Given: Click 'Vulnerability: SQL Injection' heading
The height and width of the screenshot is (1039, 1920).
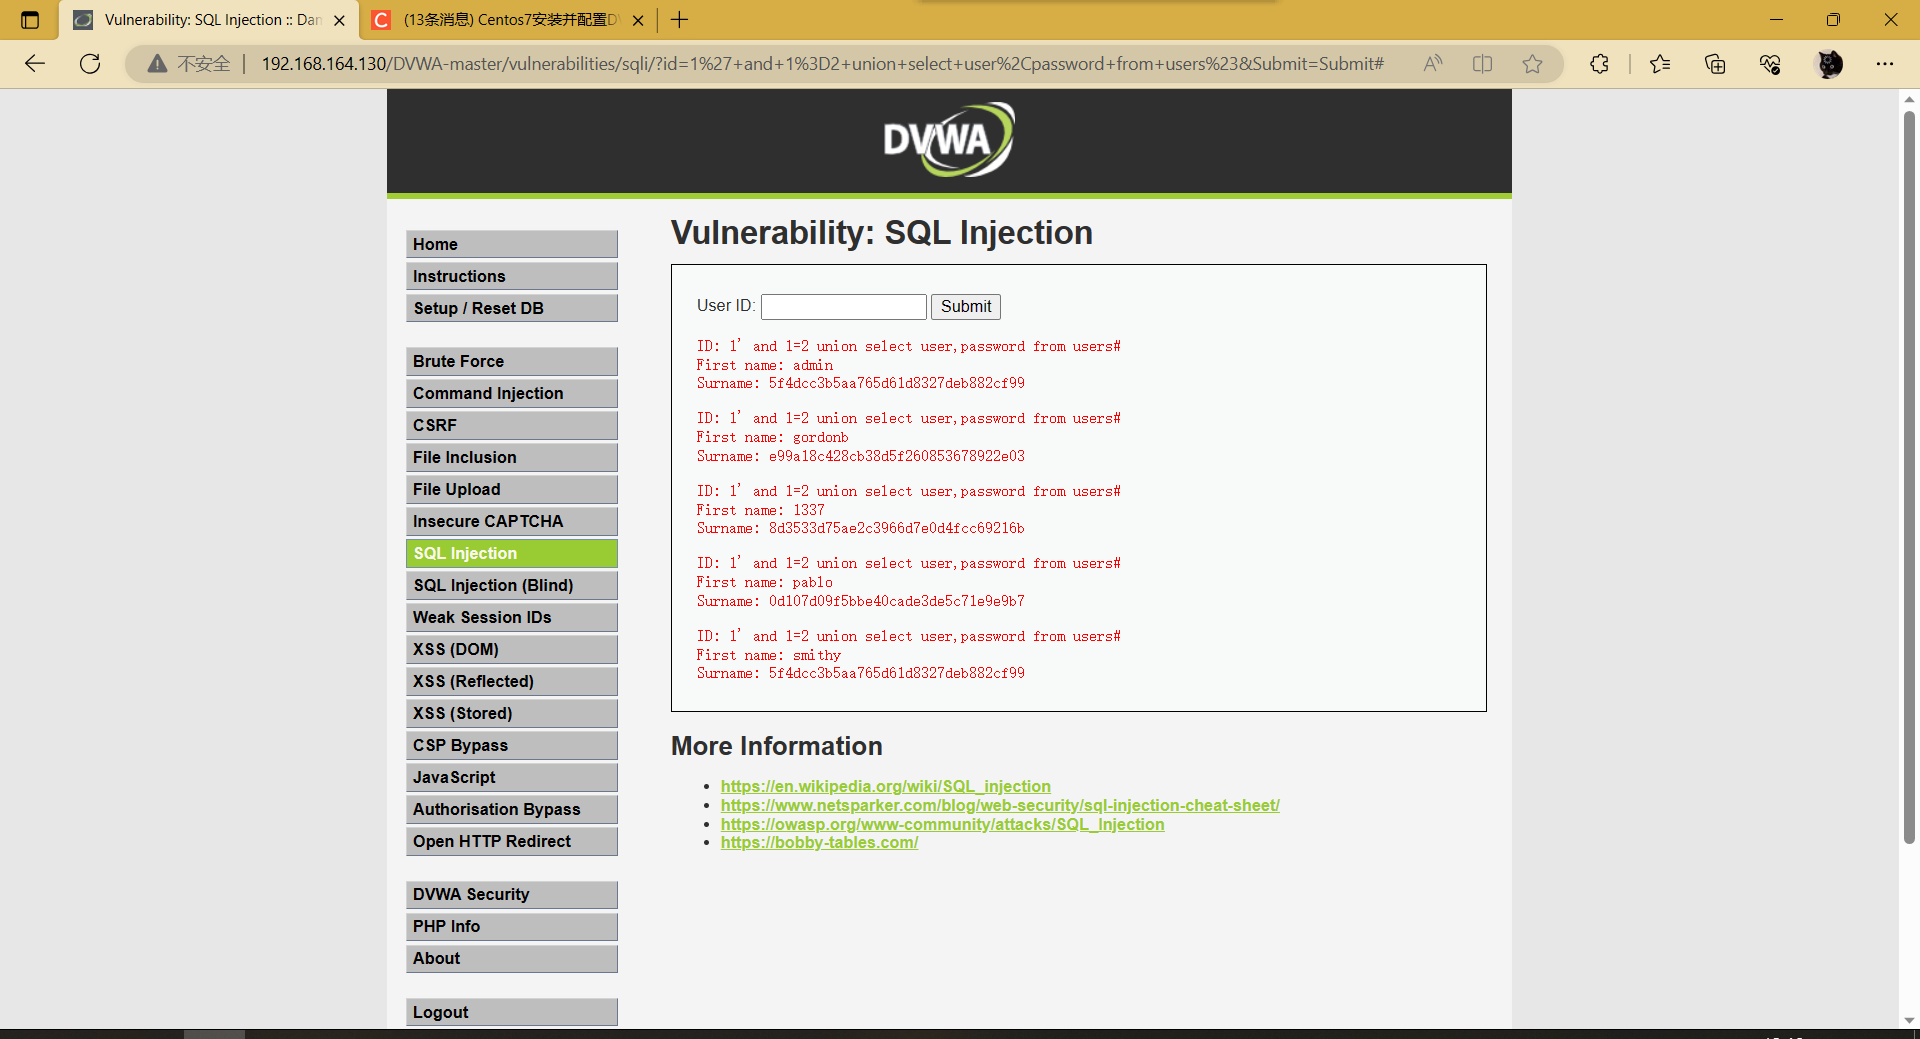Looking at the screenshot, I should pyautogui.click(x=882, y=232).
